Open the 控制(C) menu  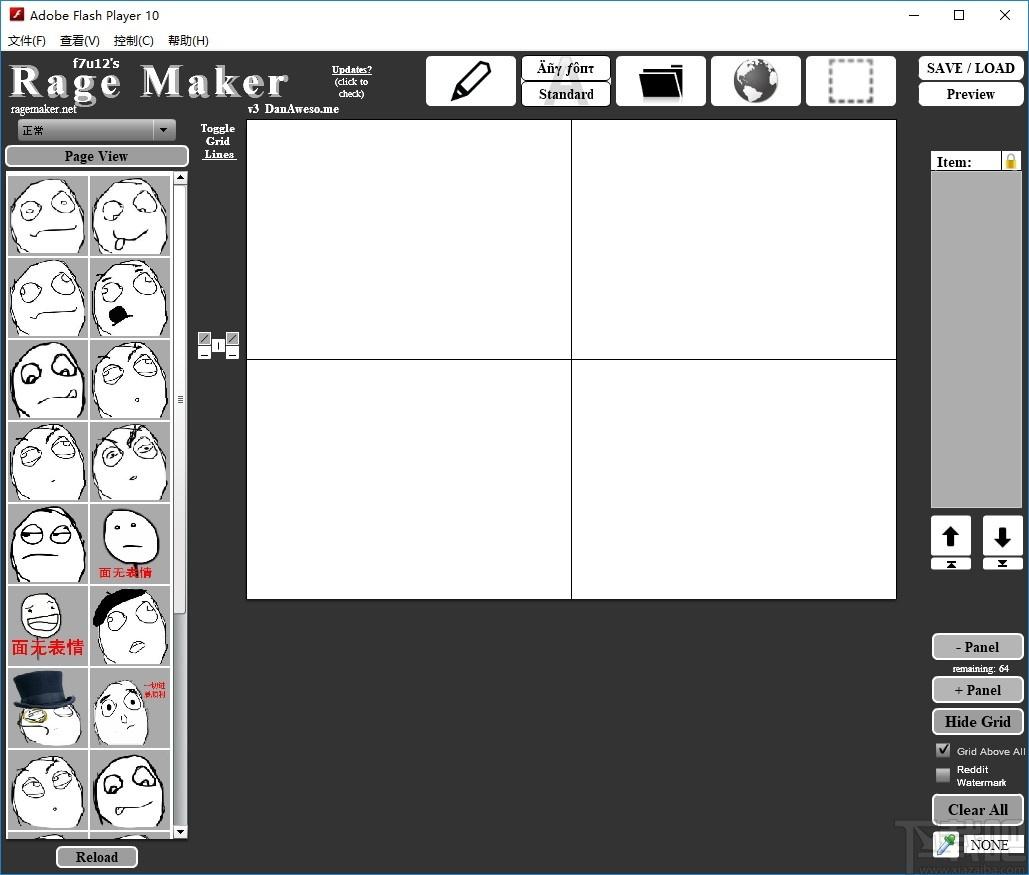133,41
